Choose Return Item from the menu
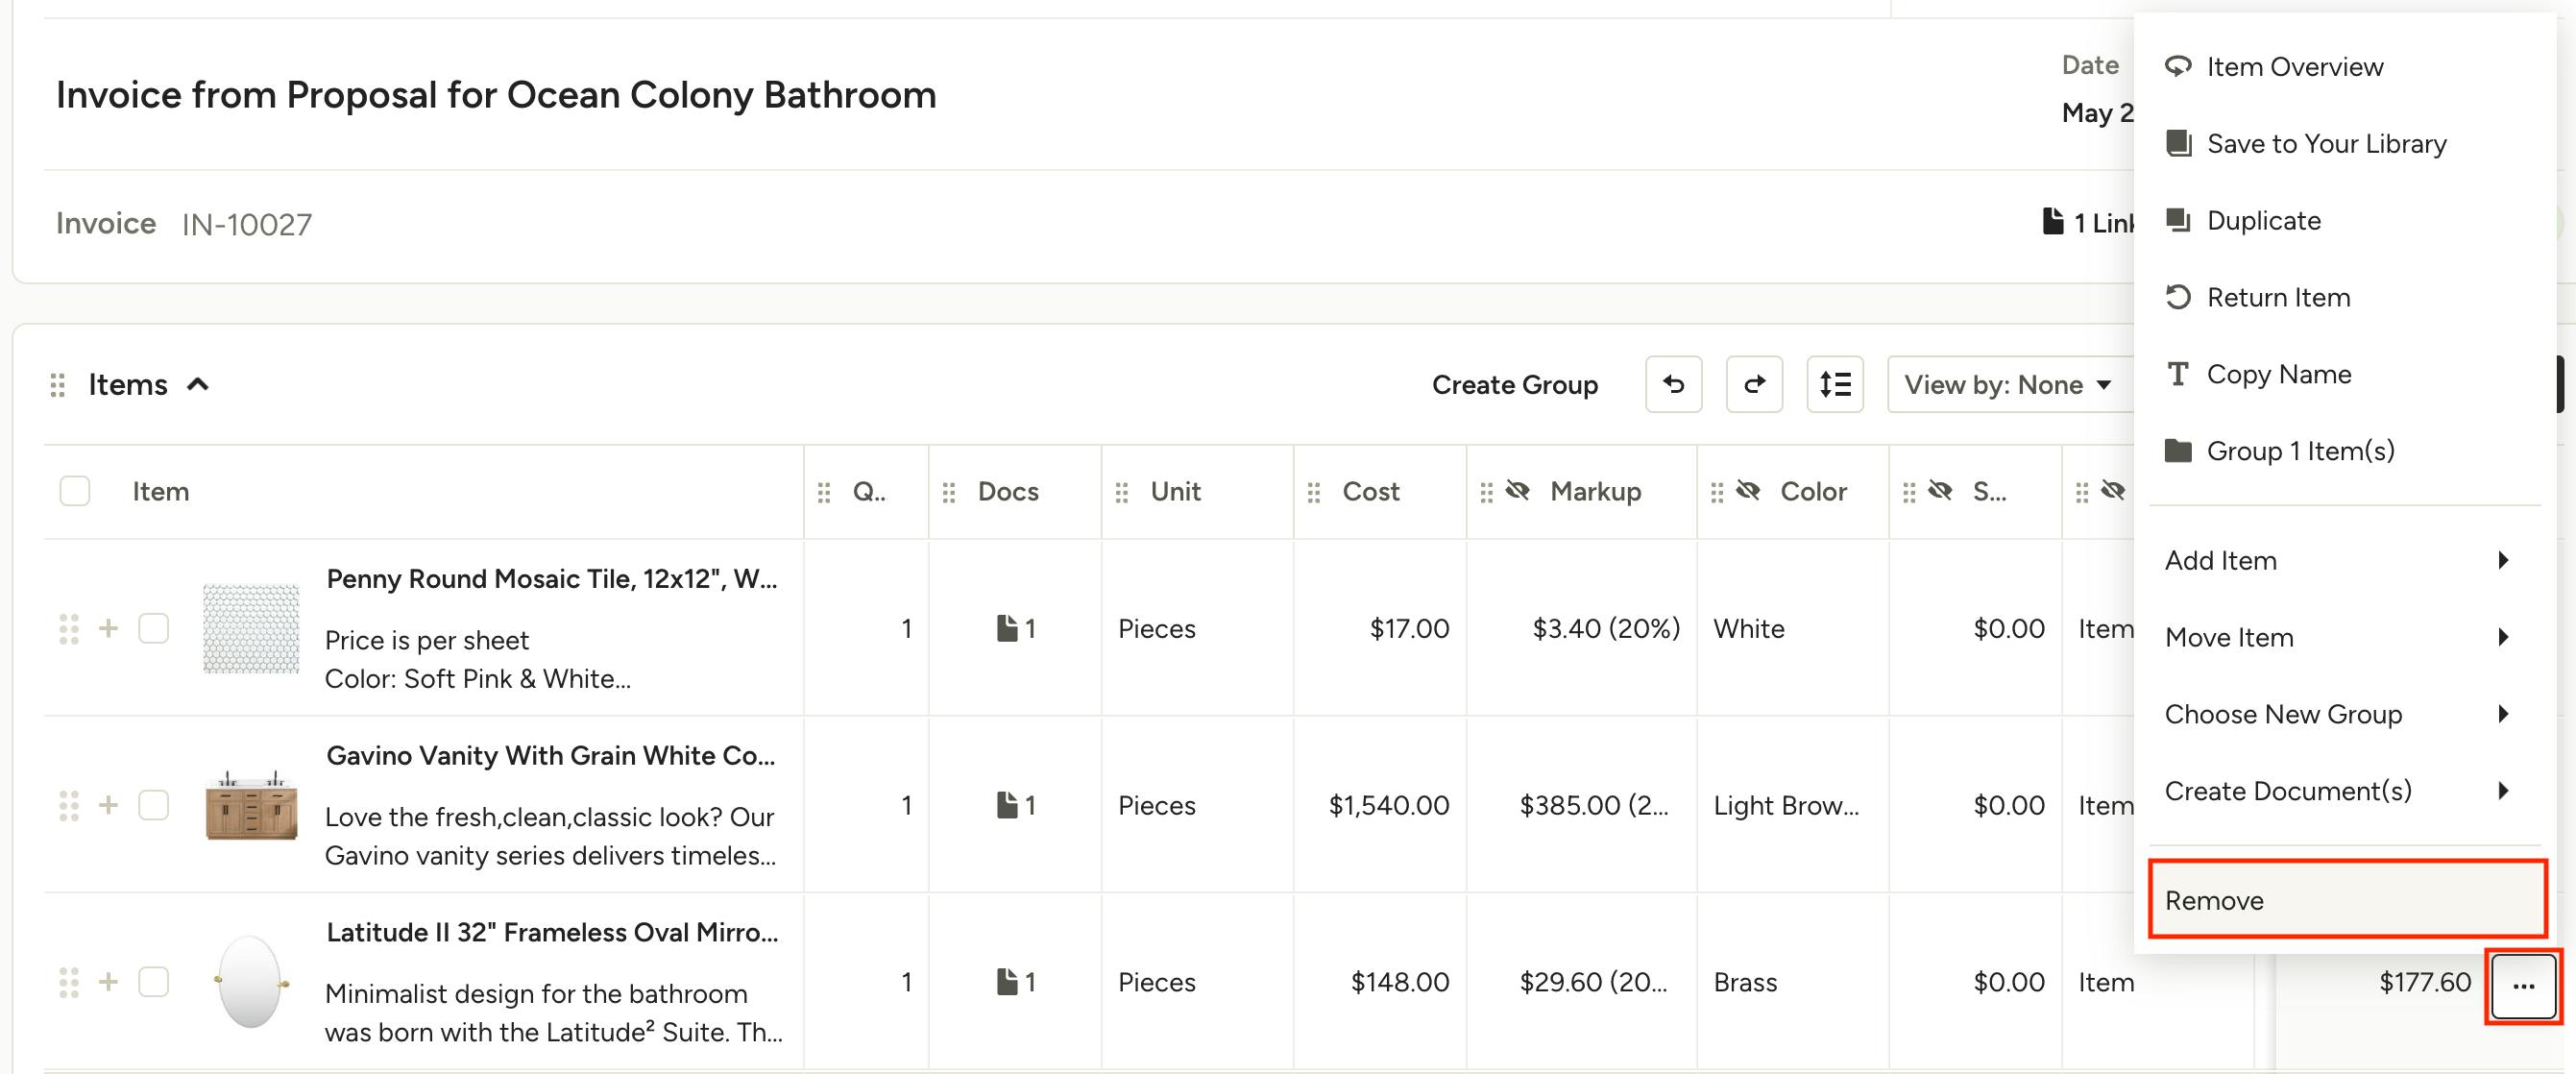 2345,297
